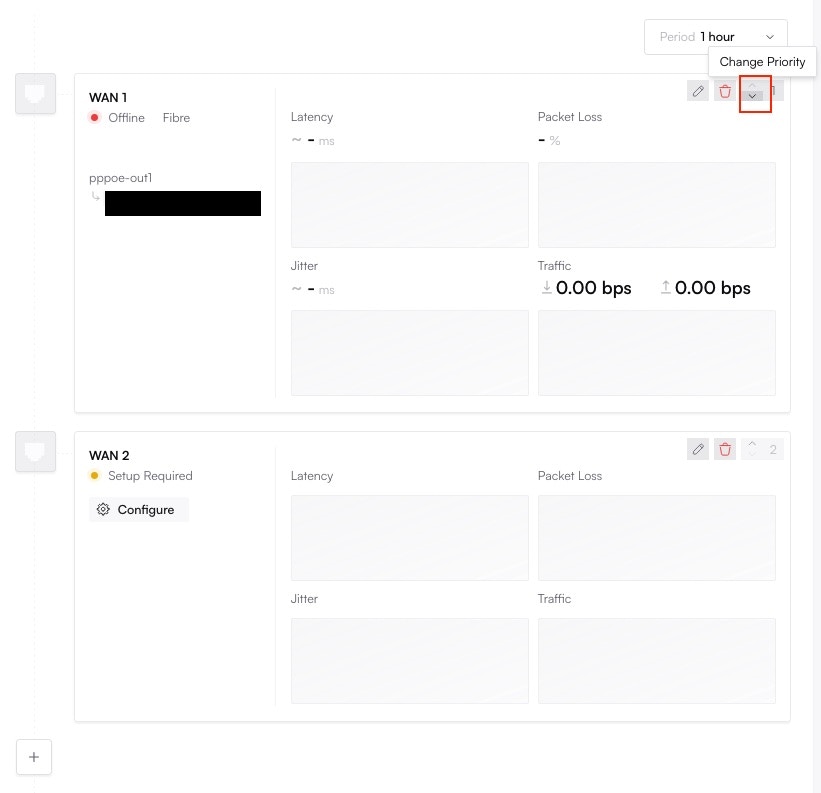Click the WAN 2 Packet Loss label

pos(570,476)
